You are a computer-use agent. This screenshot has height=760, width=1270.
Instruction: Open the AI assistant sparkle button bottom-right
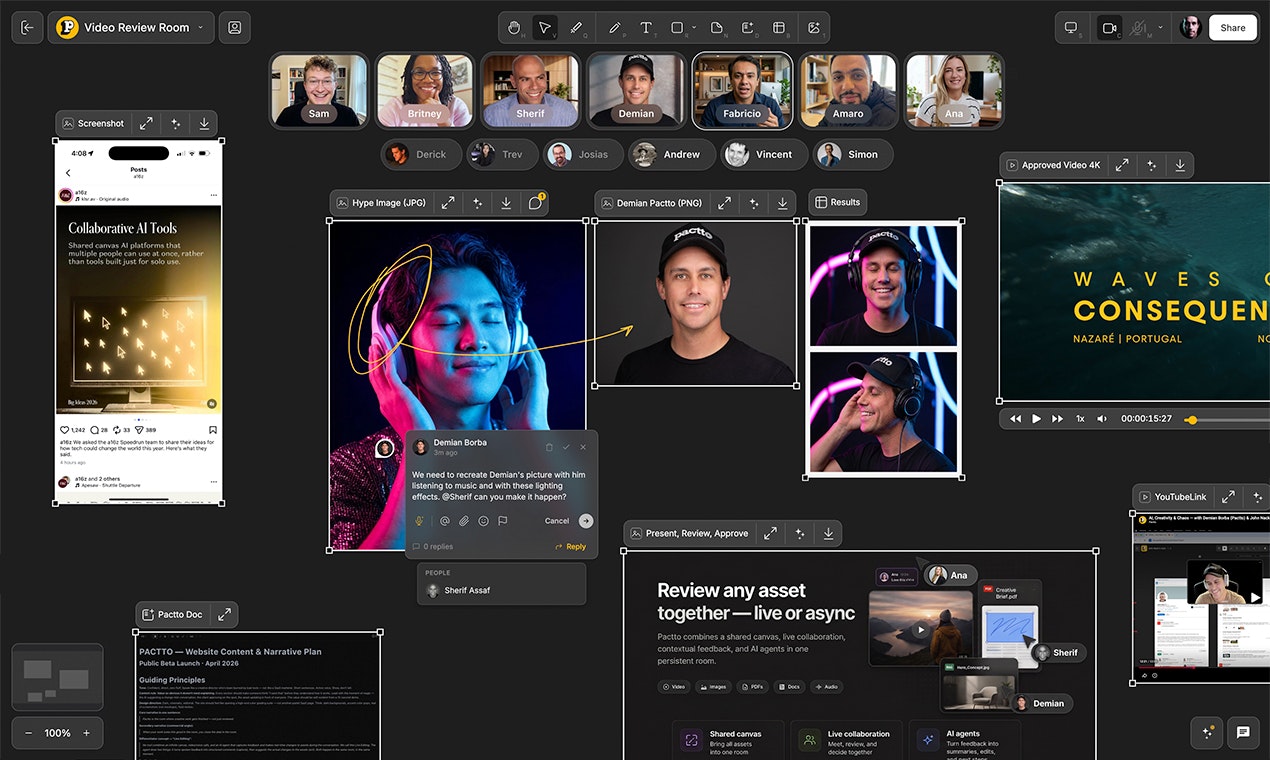(x=1207, y=732)
